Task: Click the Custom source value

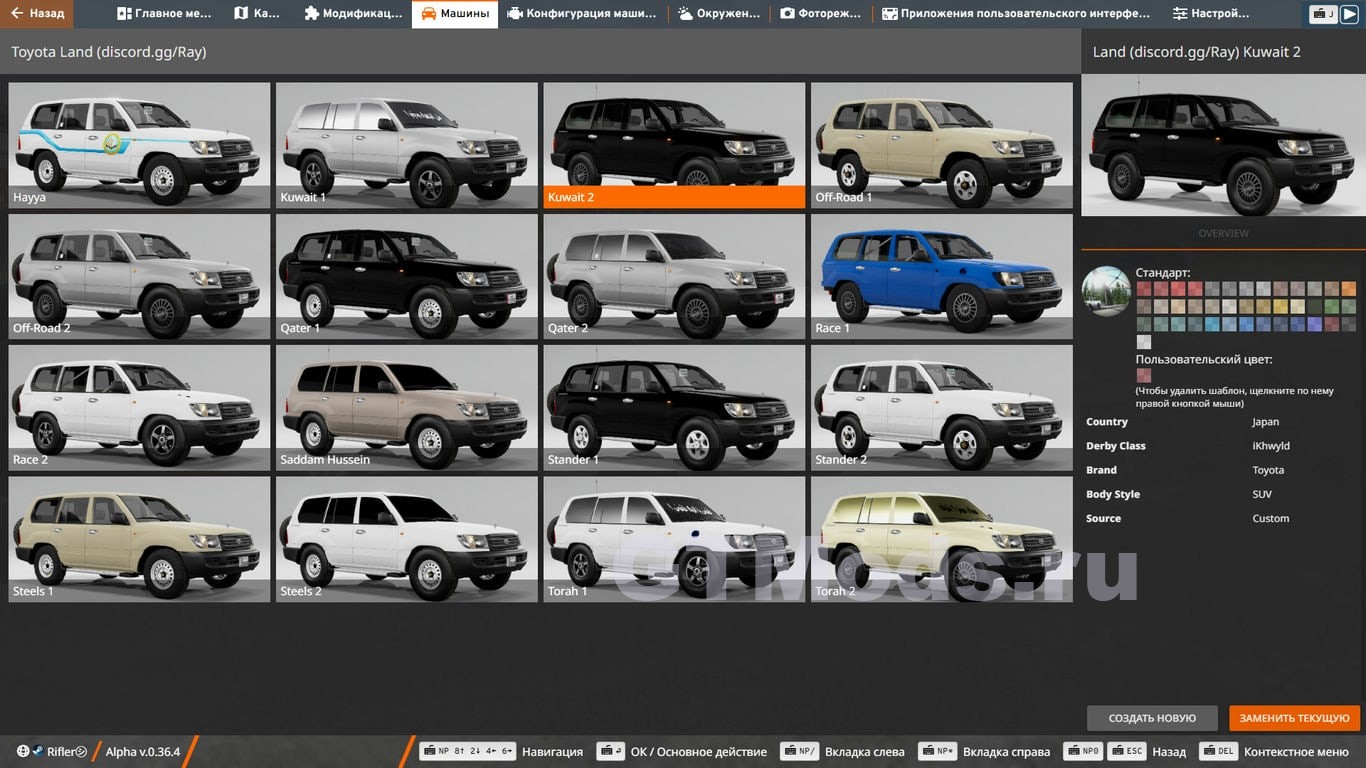Action: 1271,518
